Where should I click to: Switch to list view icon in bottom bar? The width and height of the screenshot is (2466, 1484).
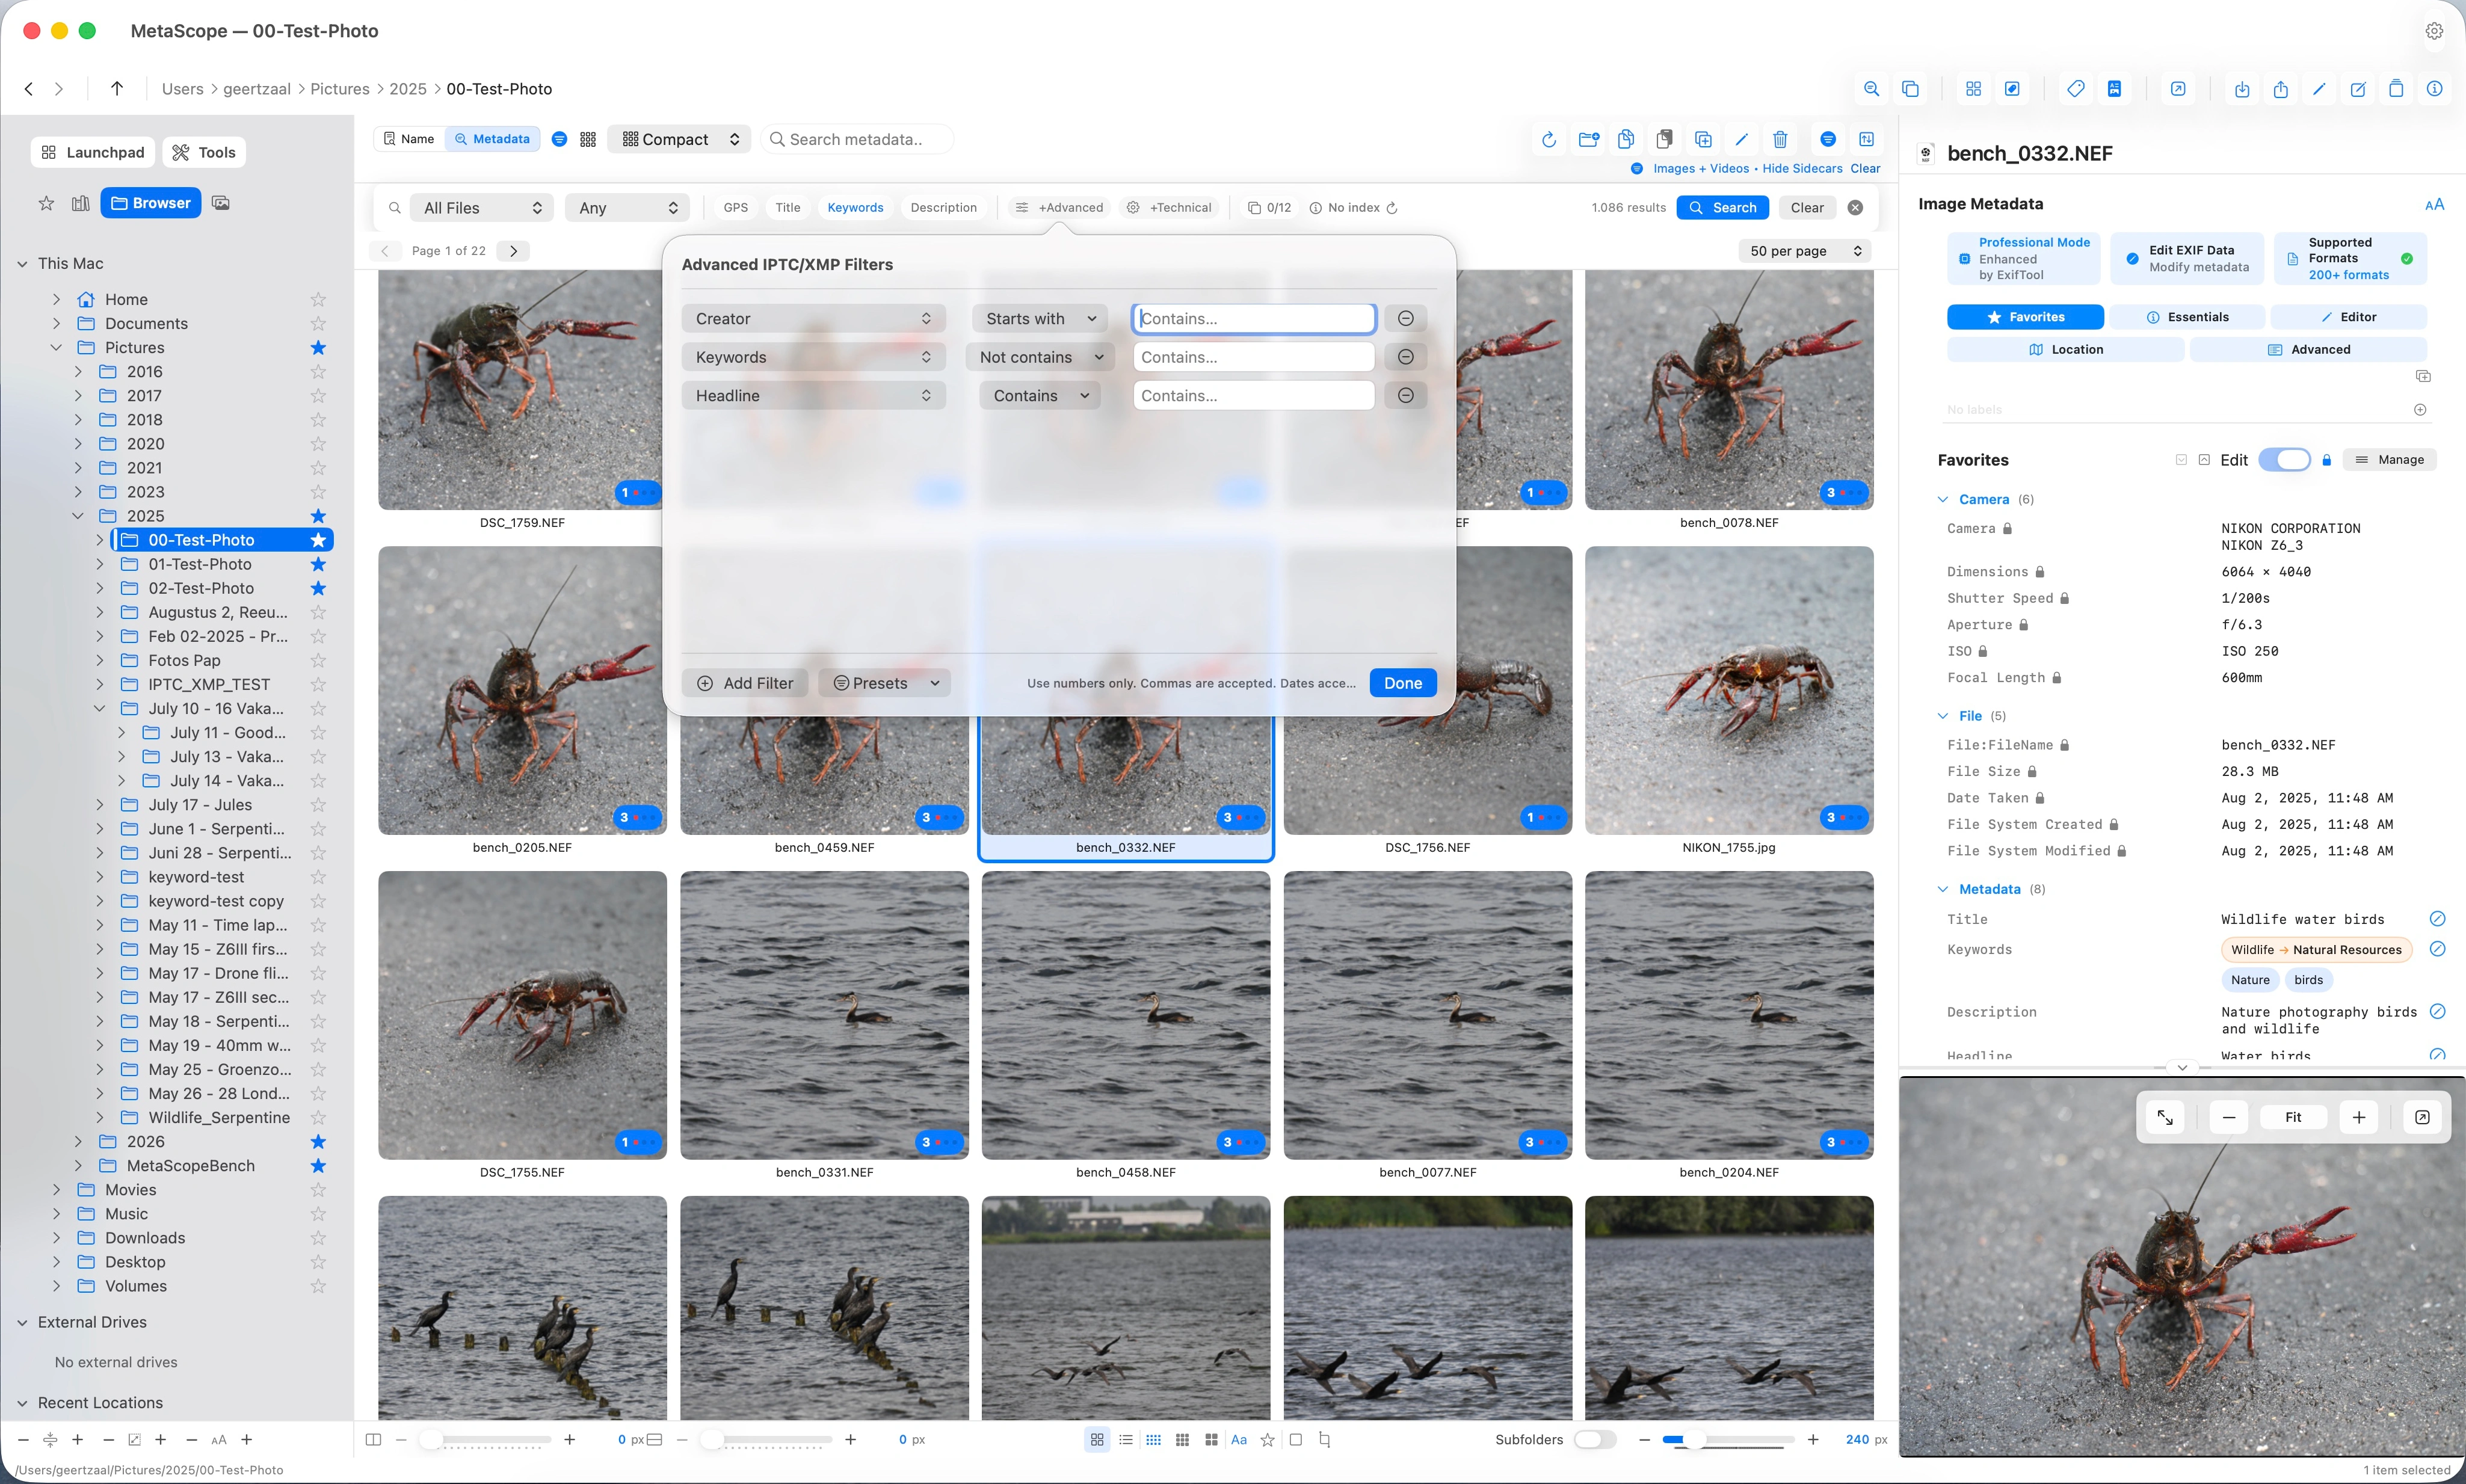pos(1126,1440)
